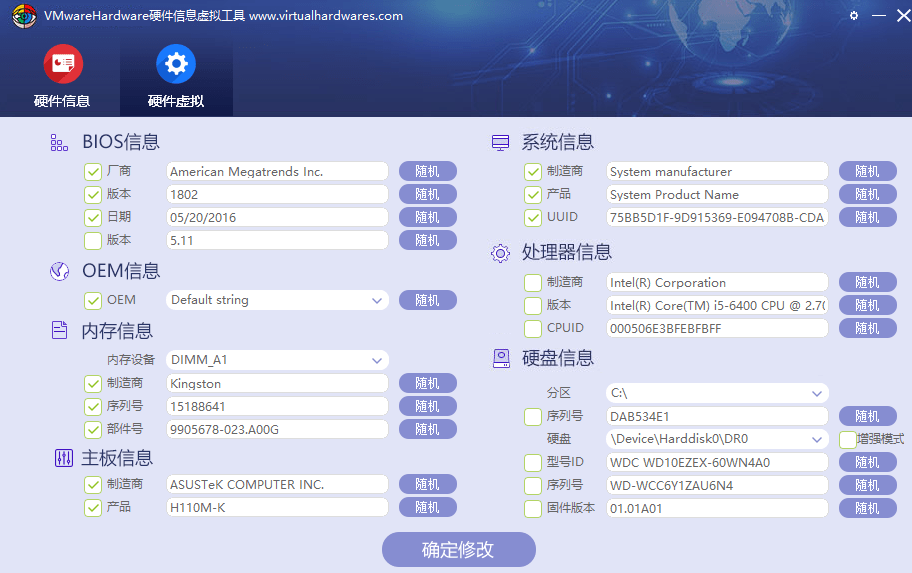The height and width of the screenshot is (573, 912).
Task: Open settings gear in title bar
Action: pyautogui.click(x=854, y=16)
